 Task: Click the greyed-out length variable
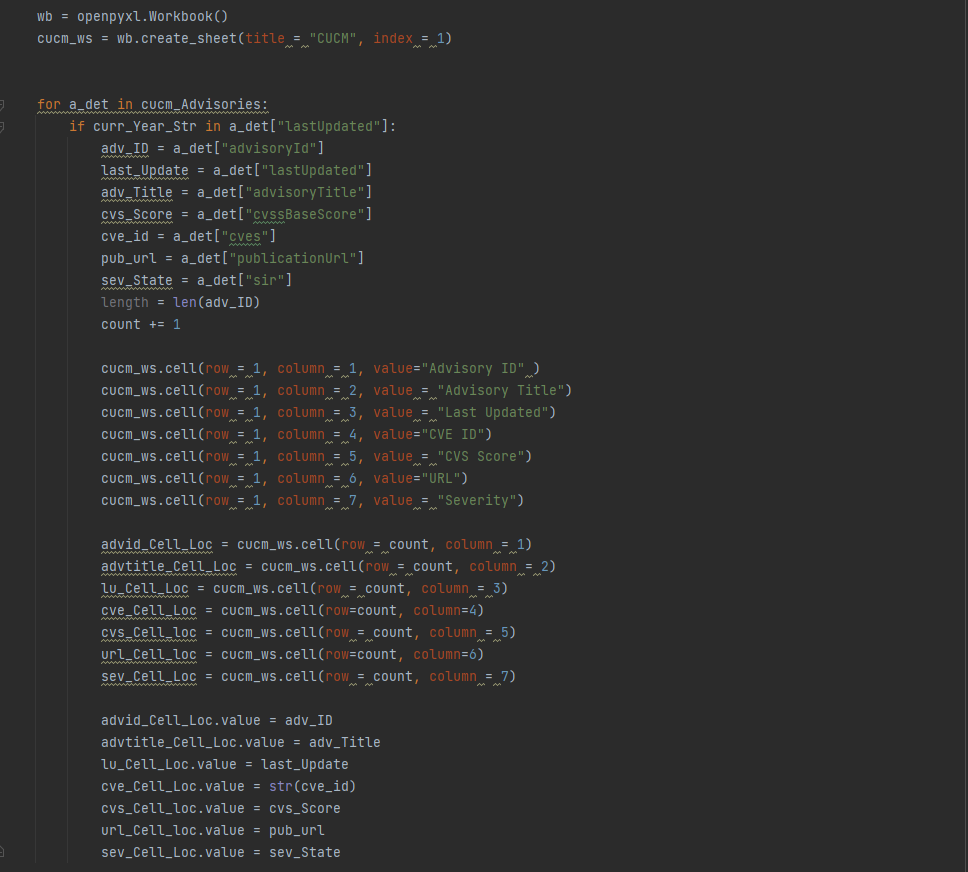[124, 302]
